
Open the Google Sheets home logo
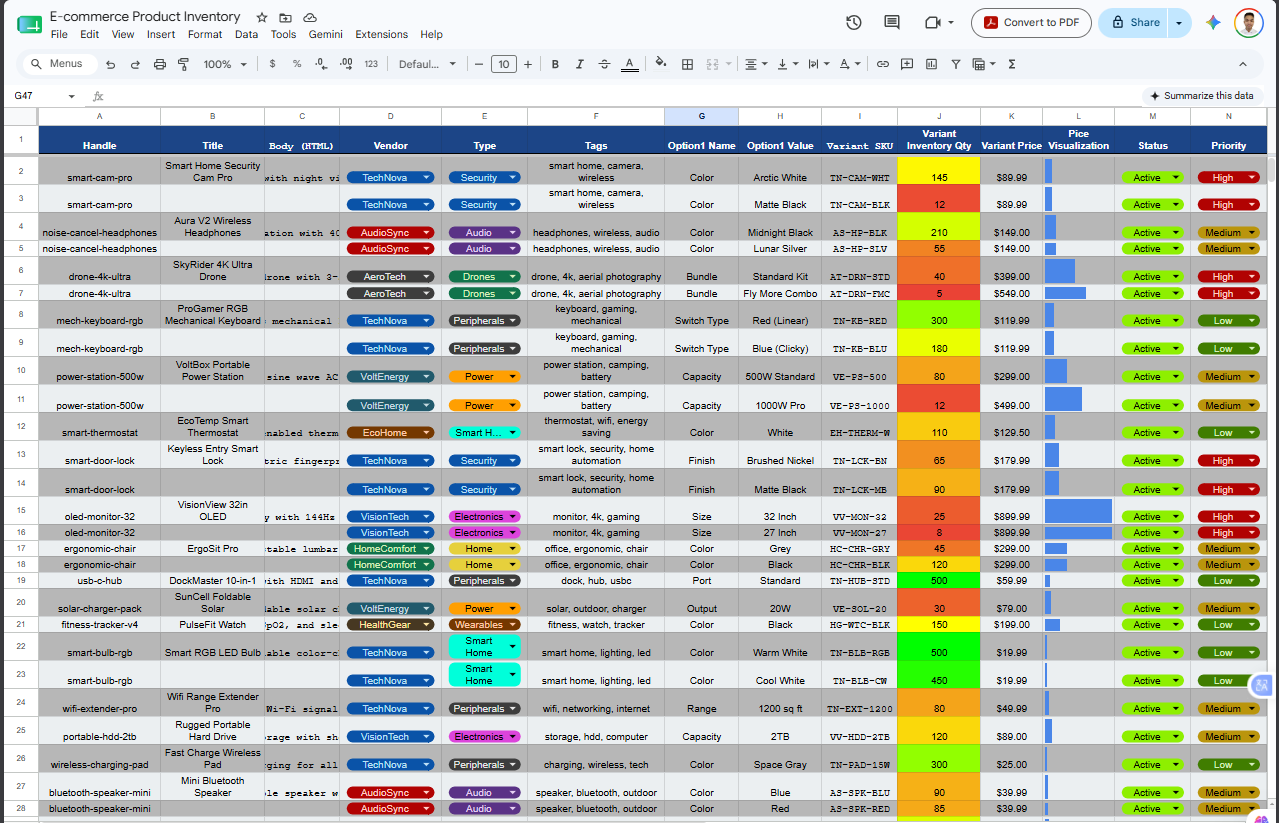[x=29, y=24]
